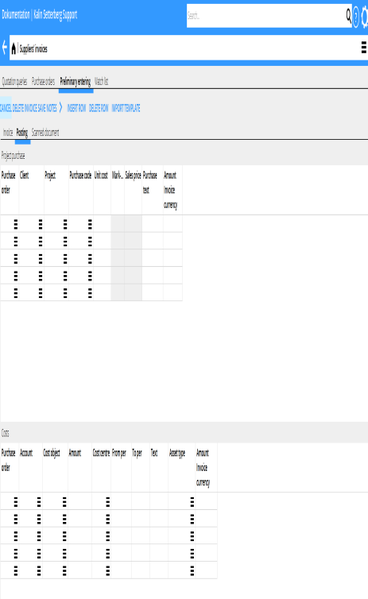368x599 pixels.
Task: Open Purchase order lookup in first Costs row
Action: coord(16,502)
